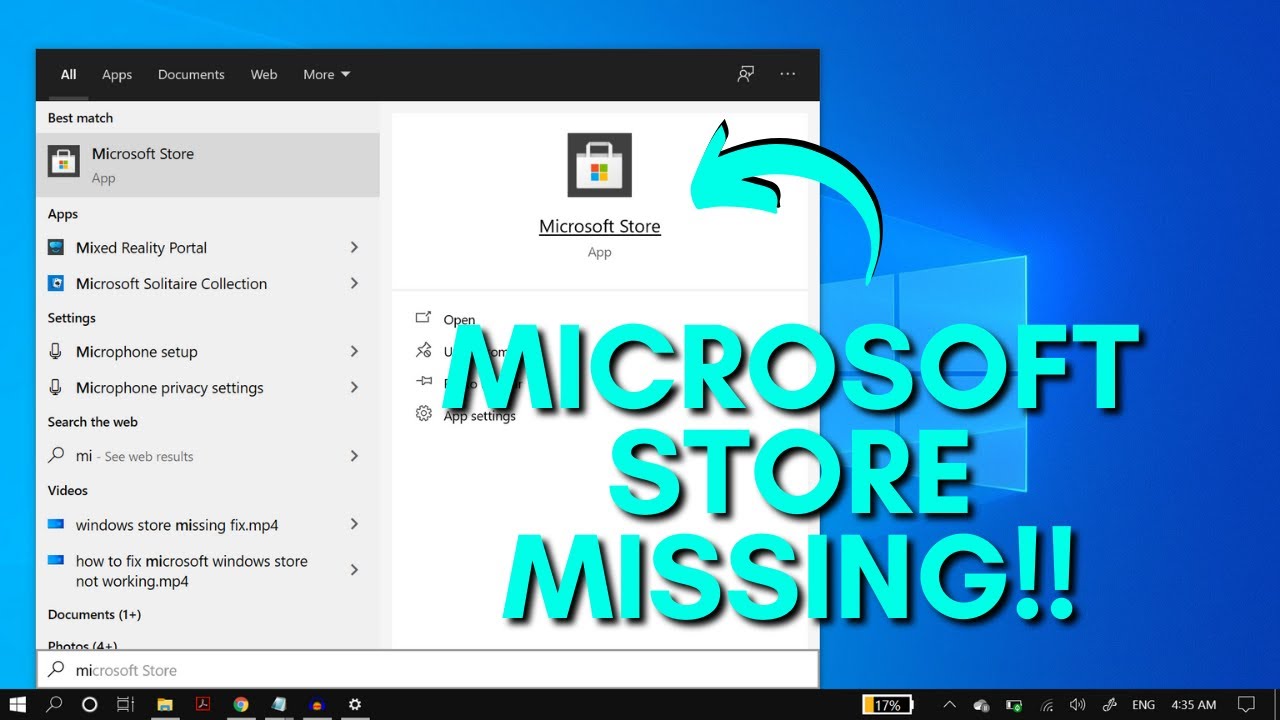Expand Microphone setup arrow
The image size is (1280, 720).
[x=354, y=351]
